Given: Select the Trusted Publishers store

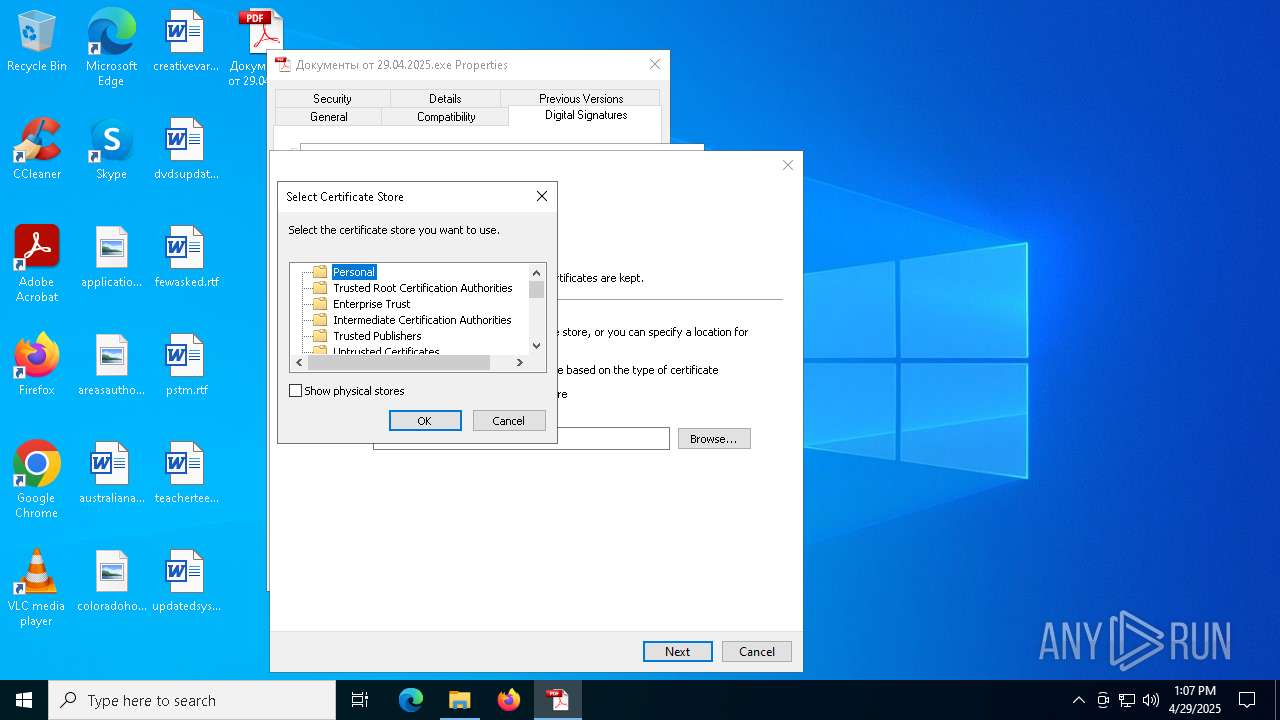Looking at the screenshot, I should click(x=377, y=336).
